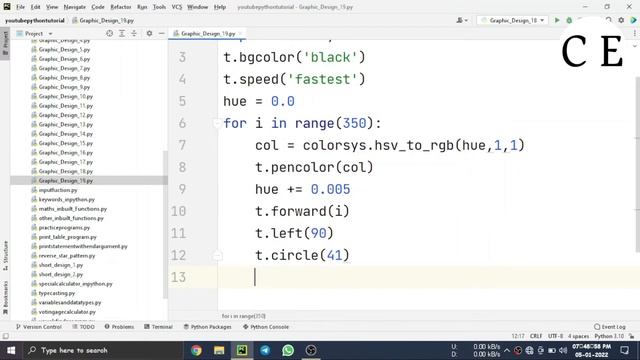The width and height of the screenshot is (640, 360).
Task: Click the Windows Start button
Action: tap(11, 350)
